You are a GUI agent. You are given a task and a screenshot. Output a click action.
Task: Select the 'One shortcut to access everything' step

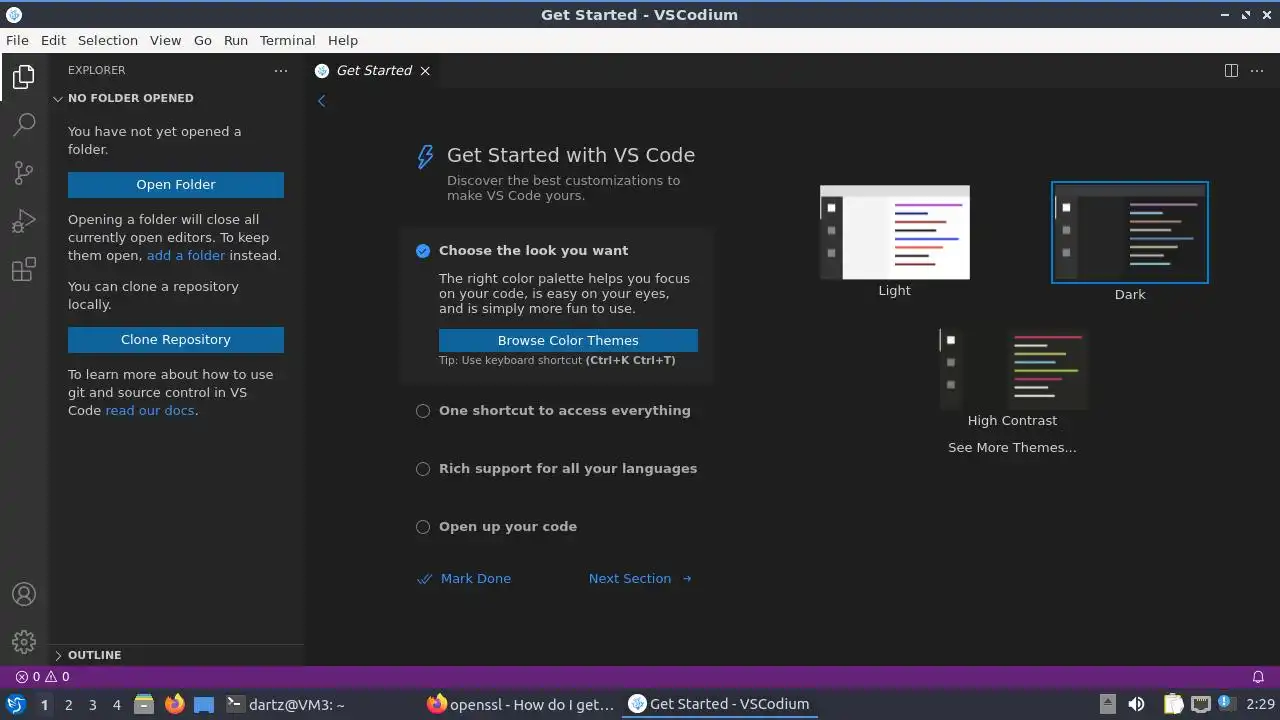click(556, 411)
